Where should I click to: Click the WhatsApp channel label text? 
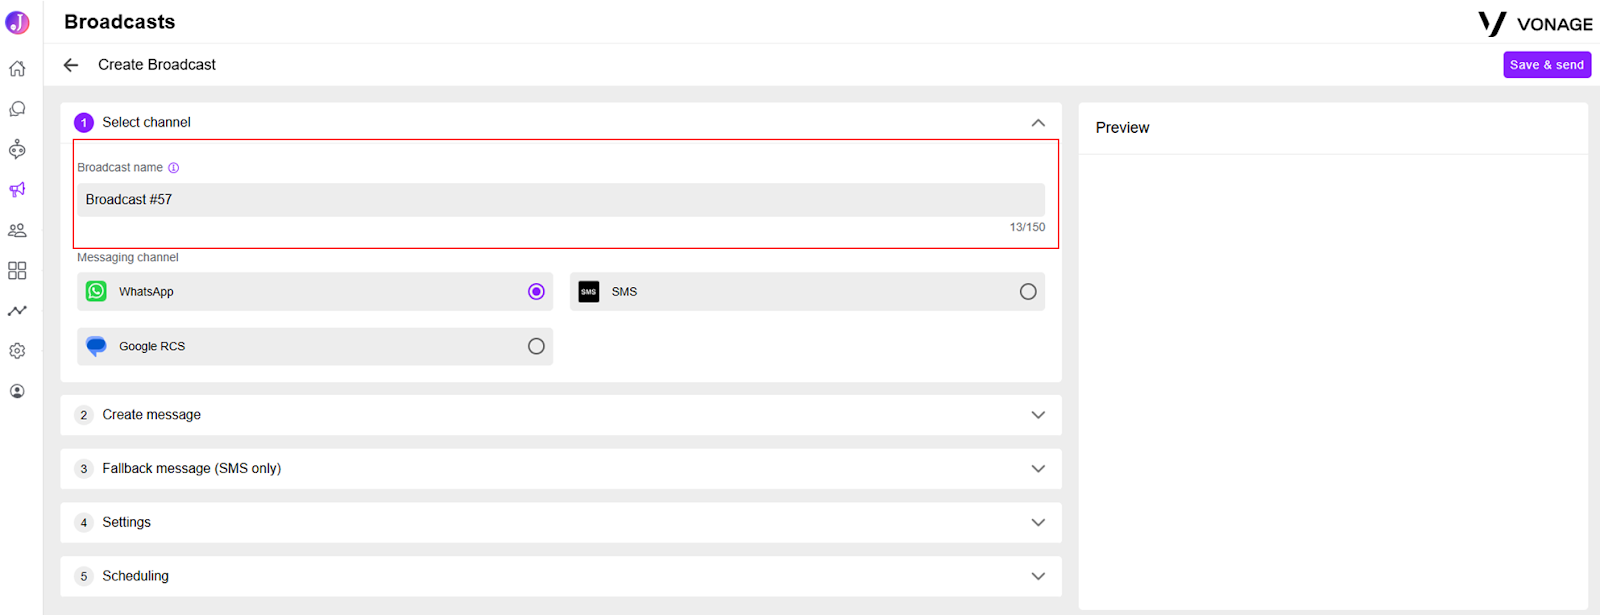point(146,292)
